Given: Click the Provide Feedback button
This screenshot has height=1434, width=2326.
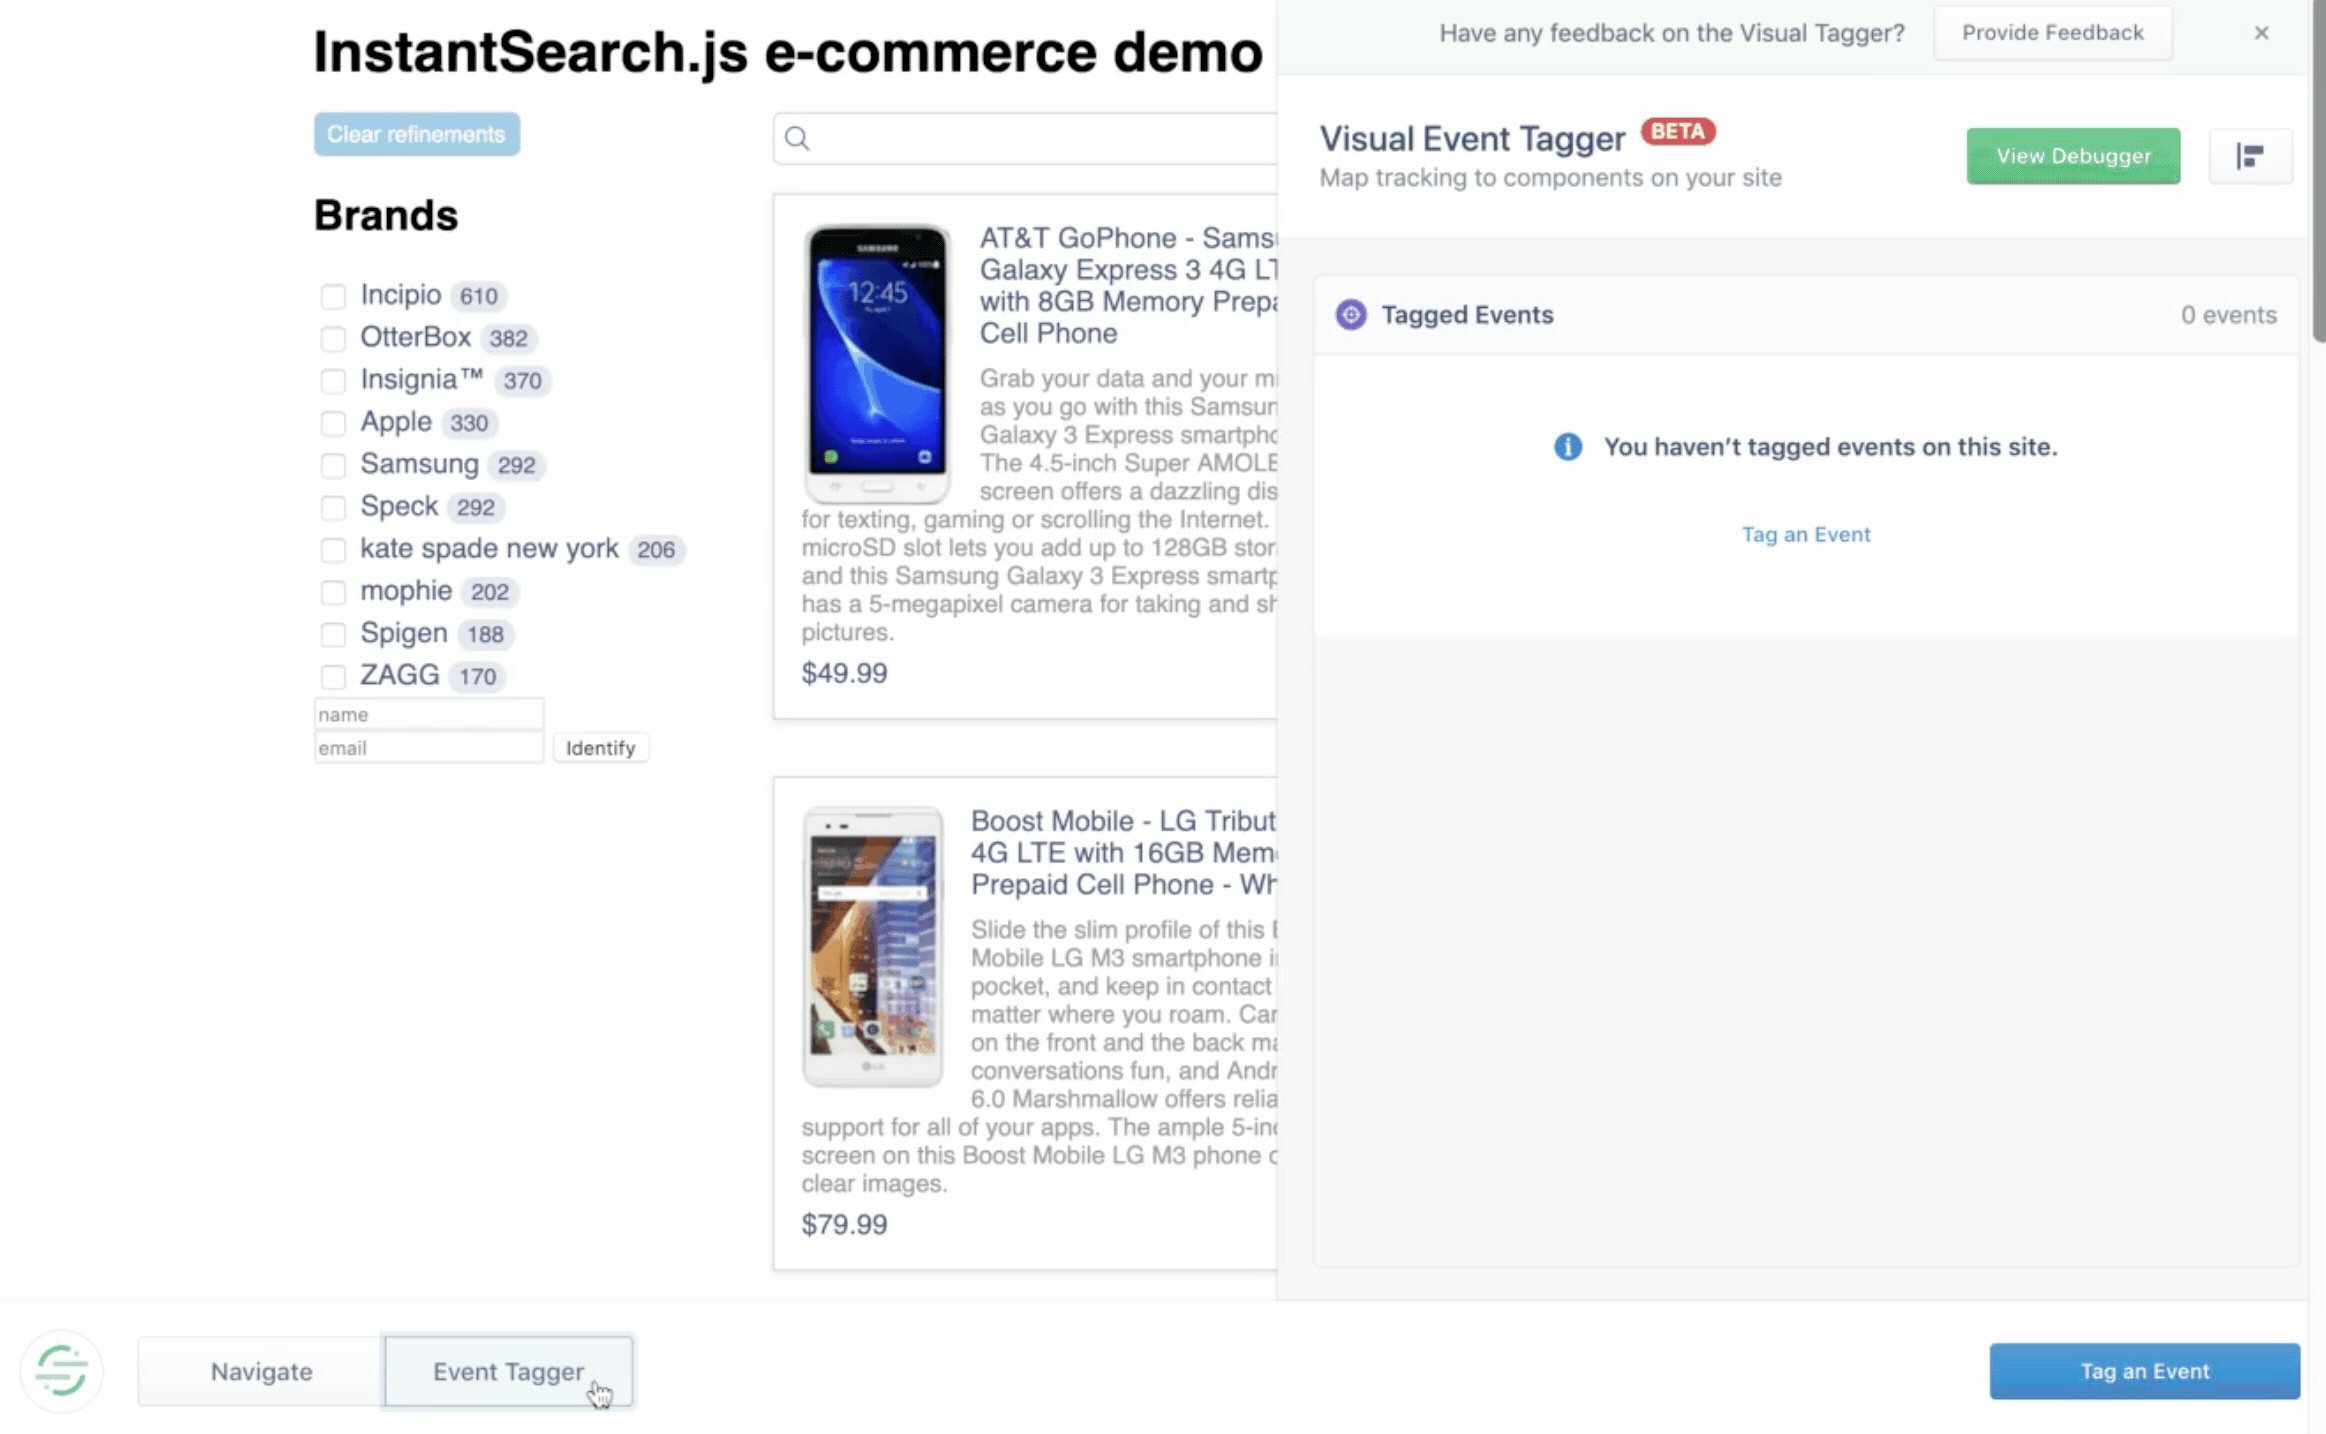Looking at the screenshot, I should (x=2052, y=33).
